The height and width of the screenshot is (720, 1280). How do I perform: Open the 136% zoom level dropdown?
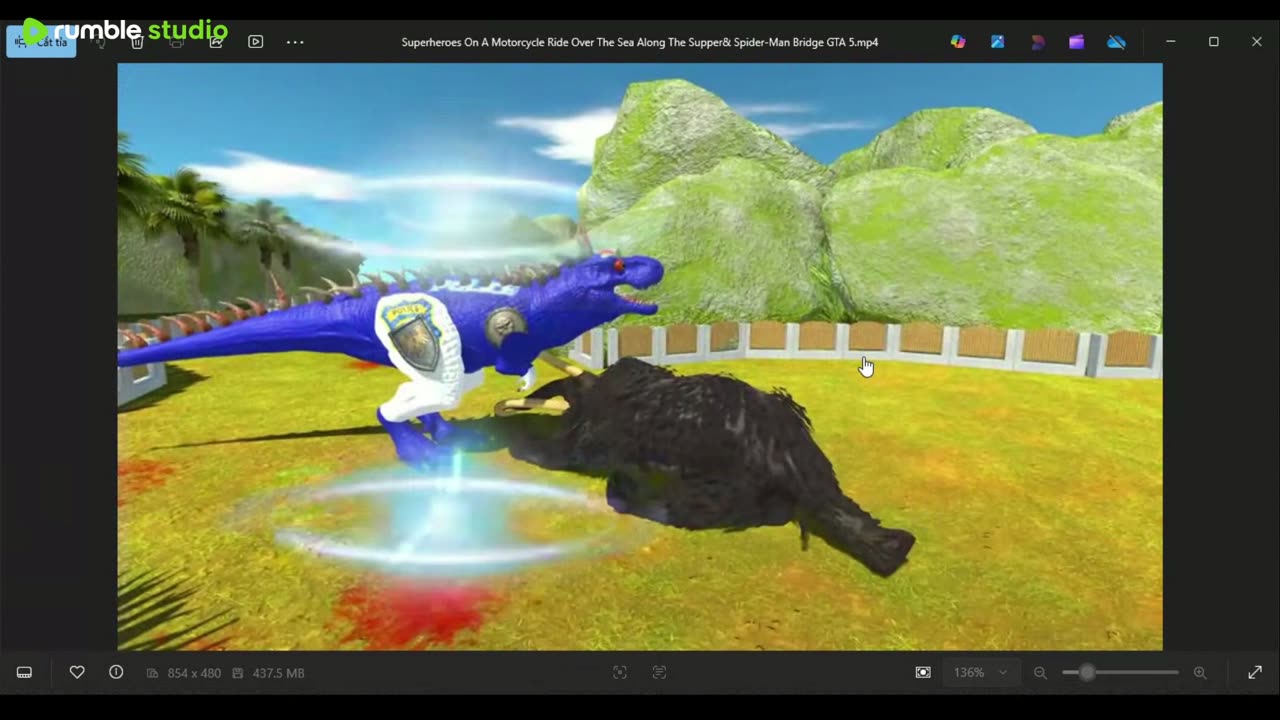980,673
